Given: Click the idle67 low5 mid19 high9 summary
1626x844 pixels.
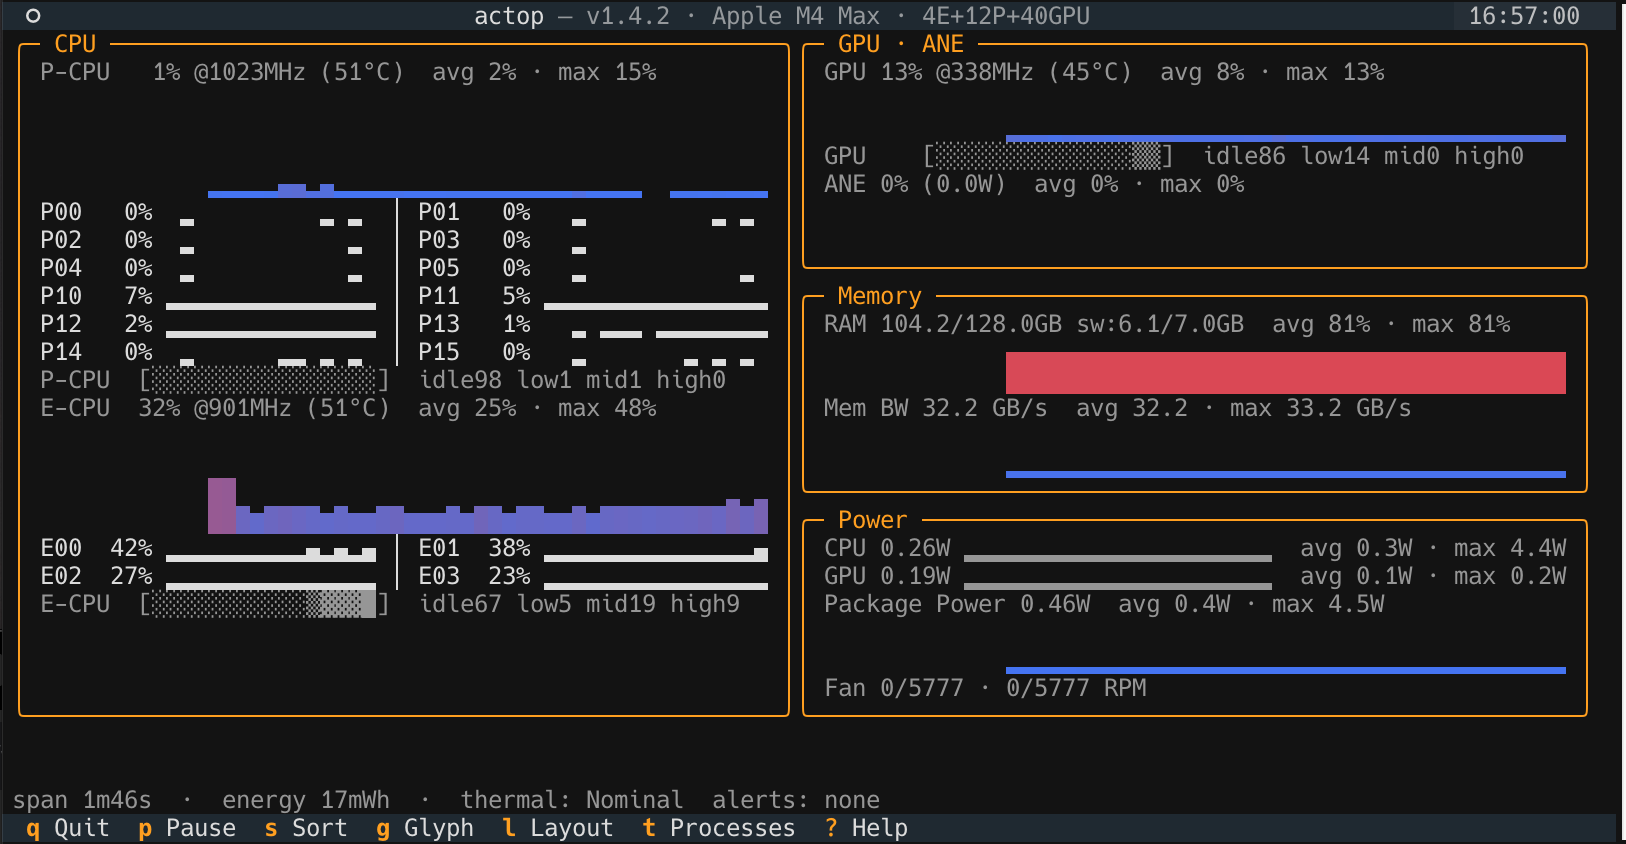Looking at the screenshot, I should pyautogui.click(x=579, y=604).
